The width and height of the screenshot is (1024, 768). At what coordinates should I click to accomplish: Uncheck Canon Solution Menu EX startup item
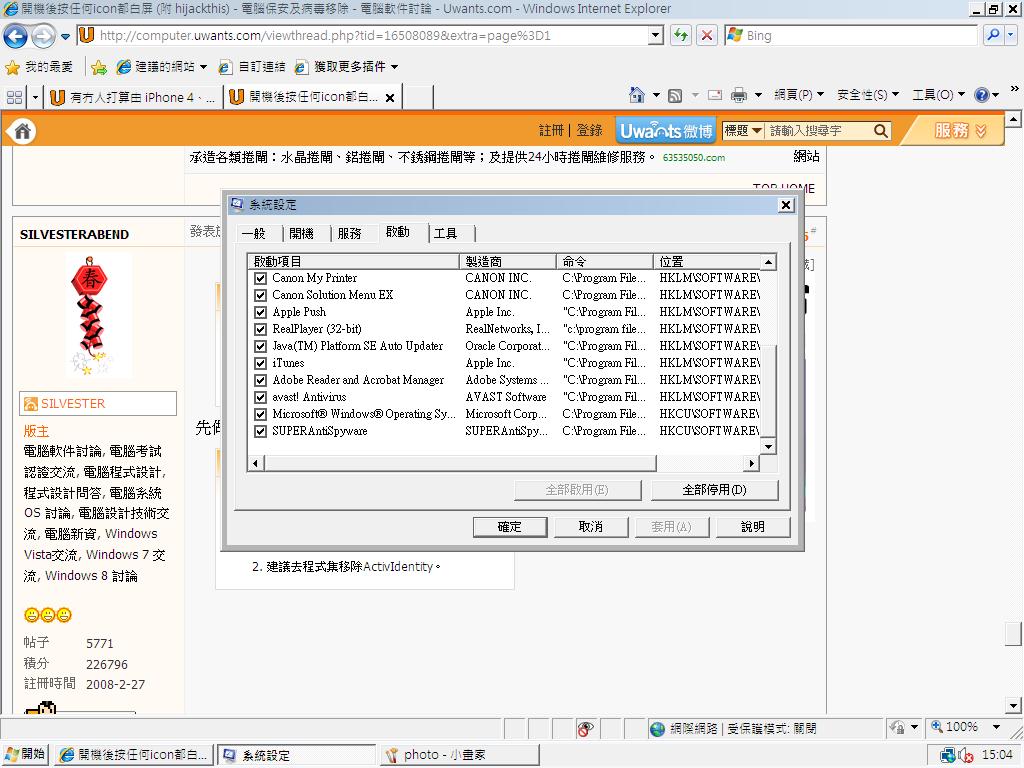(x=260, y=295)
